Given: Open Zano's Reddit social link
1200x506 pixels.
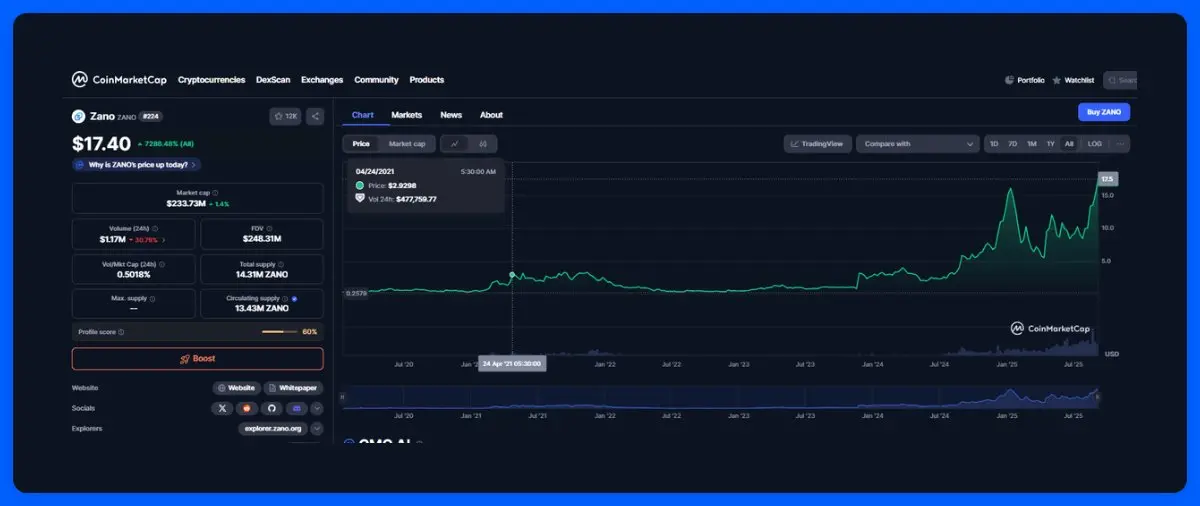Looking at the screenshot, I should click(x=246, y=408).
